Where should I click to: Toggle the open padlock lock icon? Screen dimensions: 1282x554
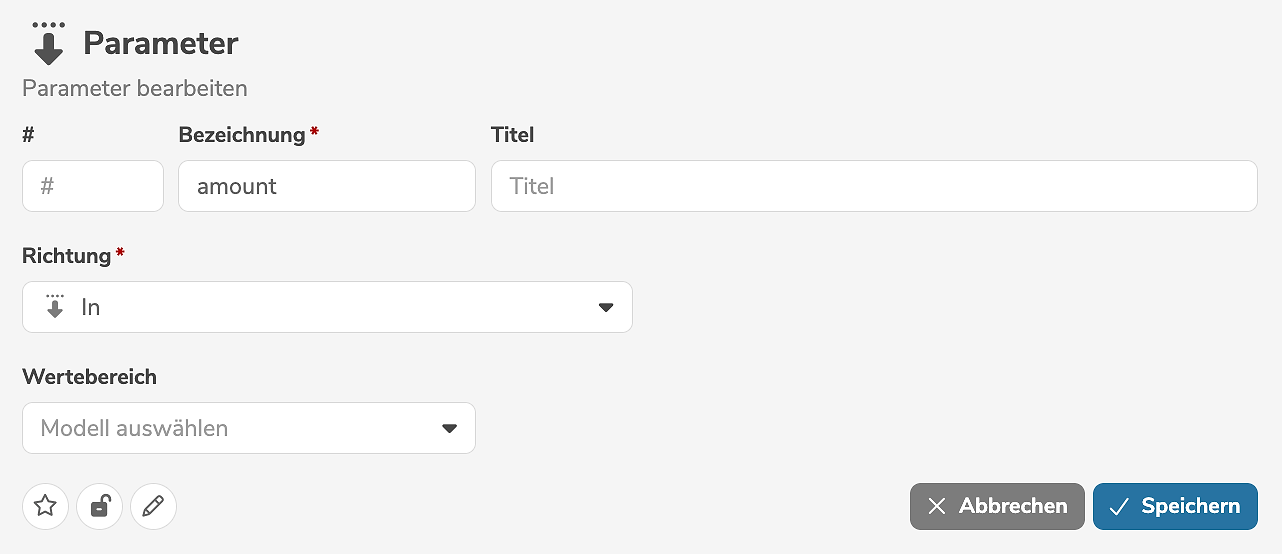[100, 506]
